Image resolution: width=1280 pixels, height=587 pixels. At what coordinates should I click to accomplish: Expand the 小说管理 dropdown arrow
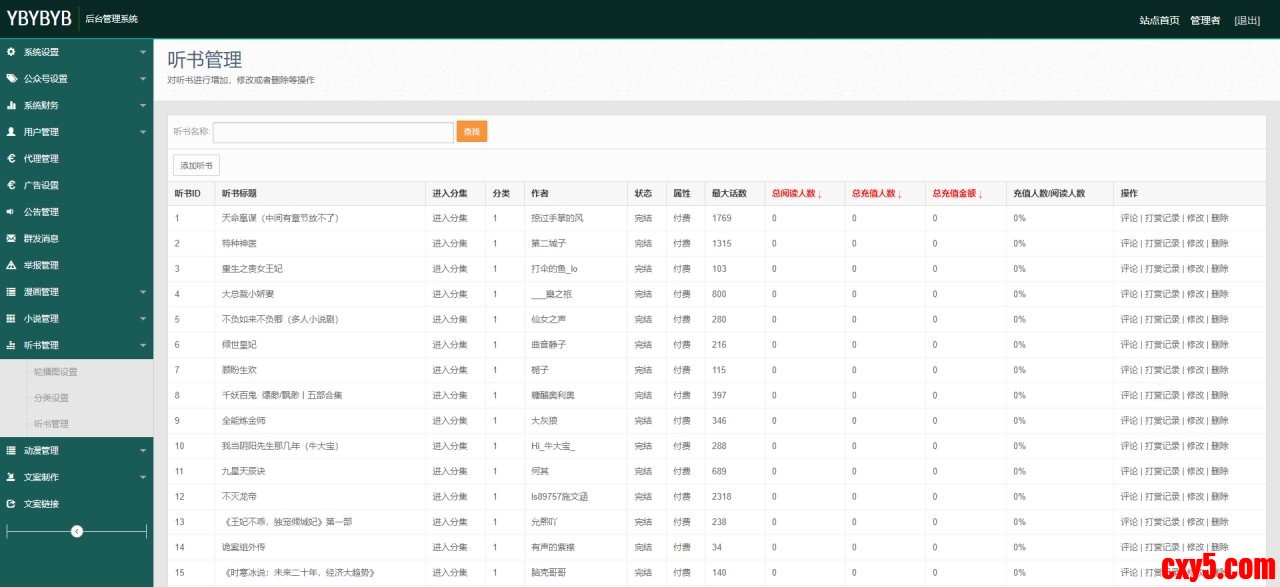tap(142, 319)
